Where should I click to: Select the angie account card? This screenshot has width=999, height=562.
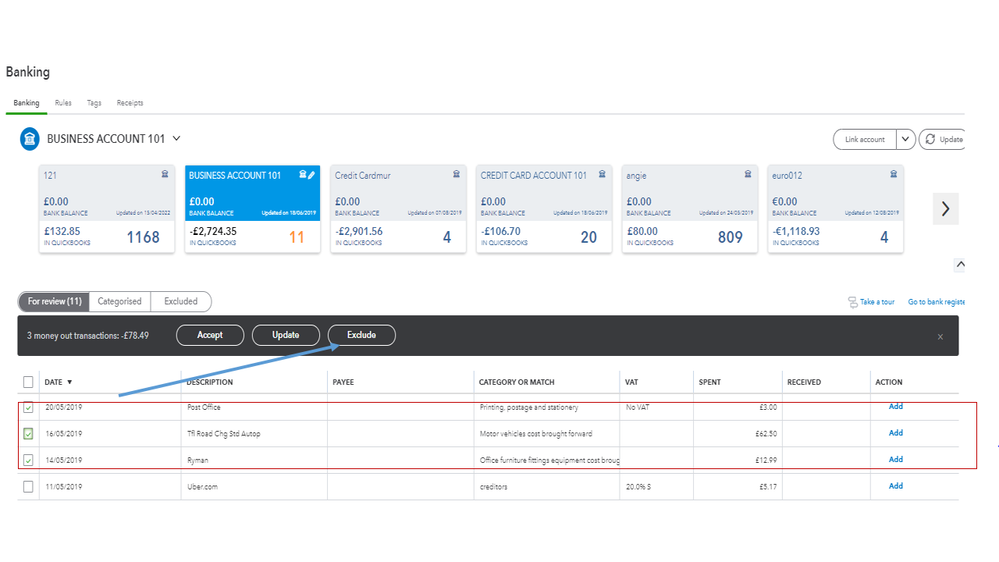(690, 209)
